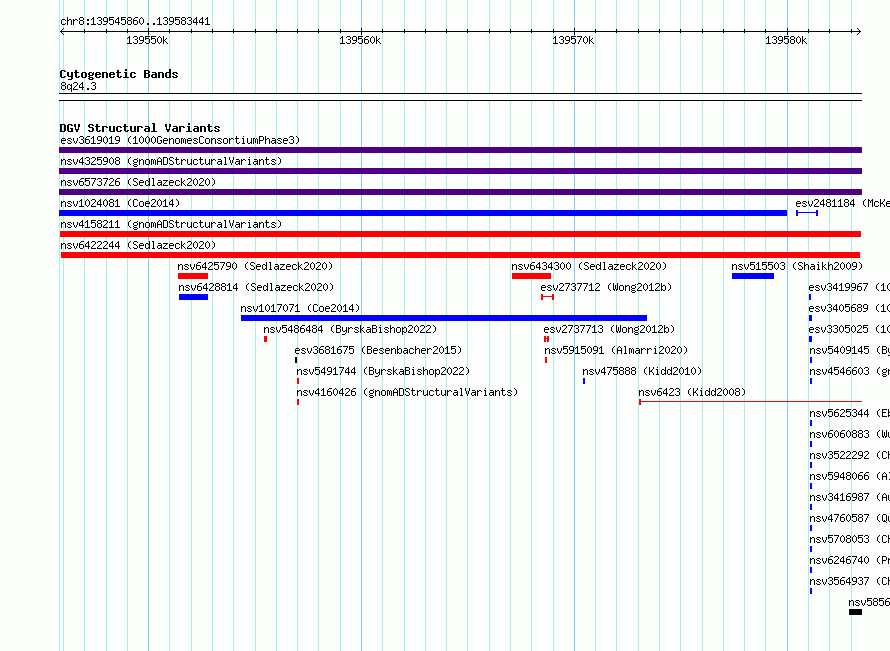The height and width of the screenshot is (651, 890).
Task: Select nsv4160426 (gnomADStructuralVariants) label
Action: pyautogui.click(x=407, y=392)
